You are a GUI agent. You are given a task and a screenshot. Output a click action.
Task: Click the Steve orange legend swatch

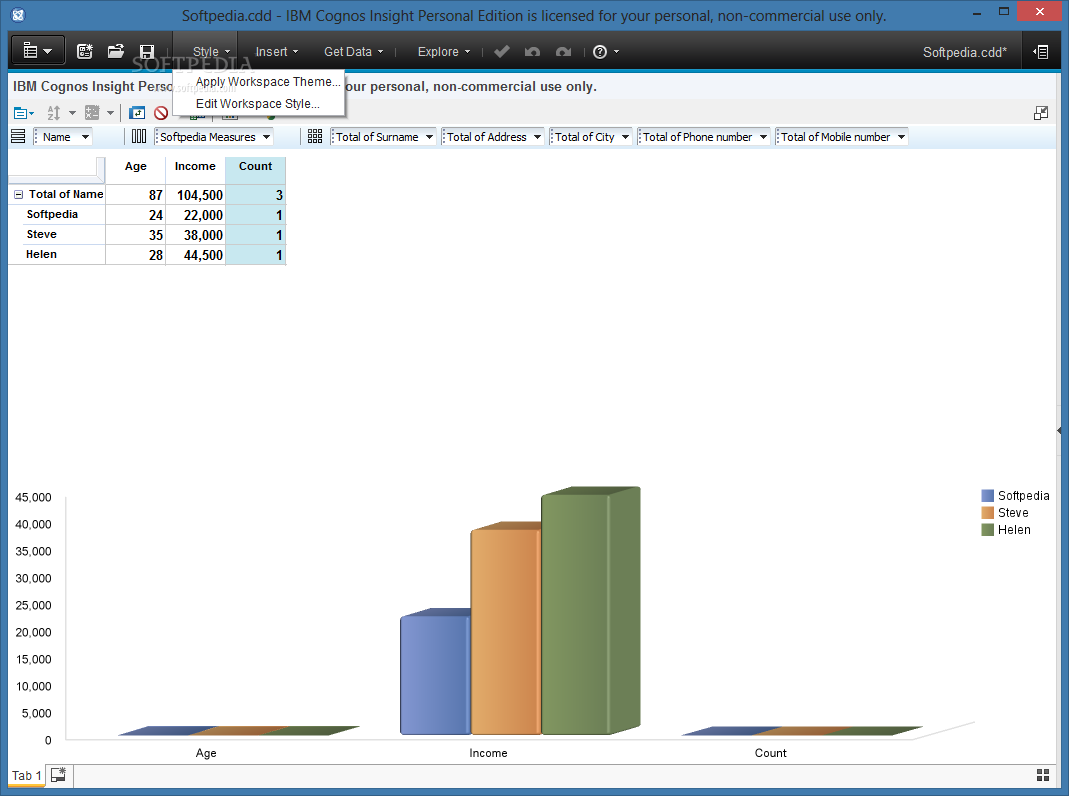pyautogui.click(x=987, y=512)
